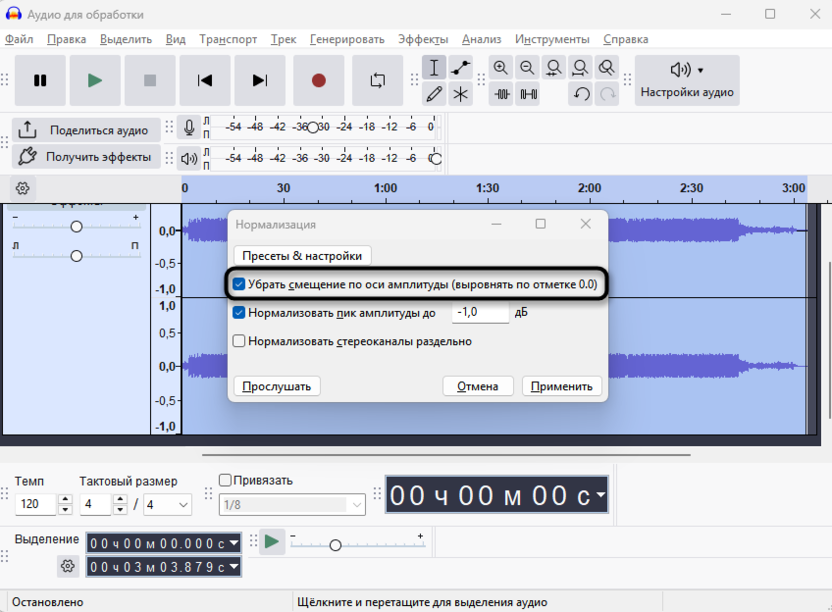832x612 pixels.
Task: Uncheck remove DC offset option
Action: coord(239,285)
